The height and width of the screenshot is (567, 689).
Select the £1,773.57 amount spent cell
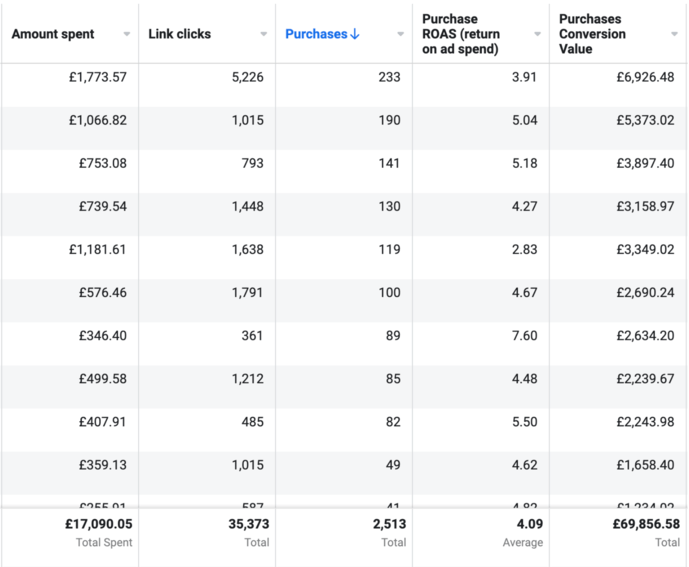pos(97,77)
